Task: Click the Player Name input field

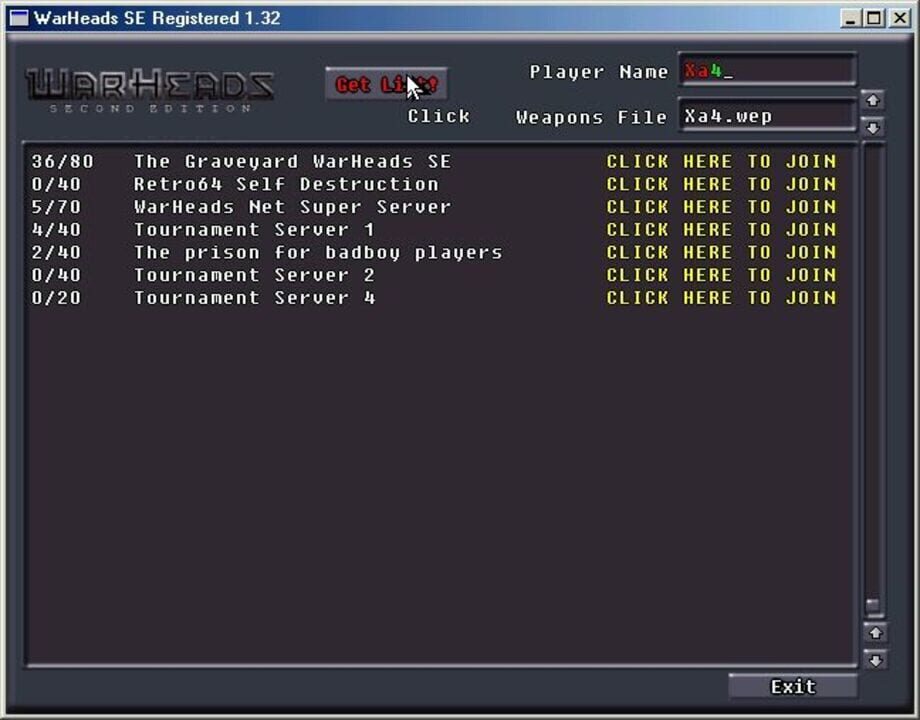Action: [x=765, y=71]
